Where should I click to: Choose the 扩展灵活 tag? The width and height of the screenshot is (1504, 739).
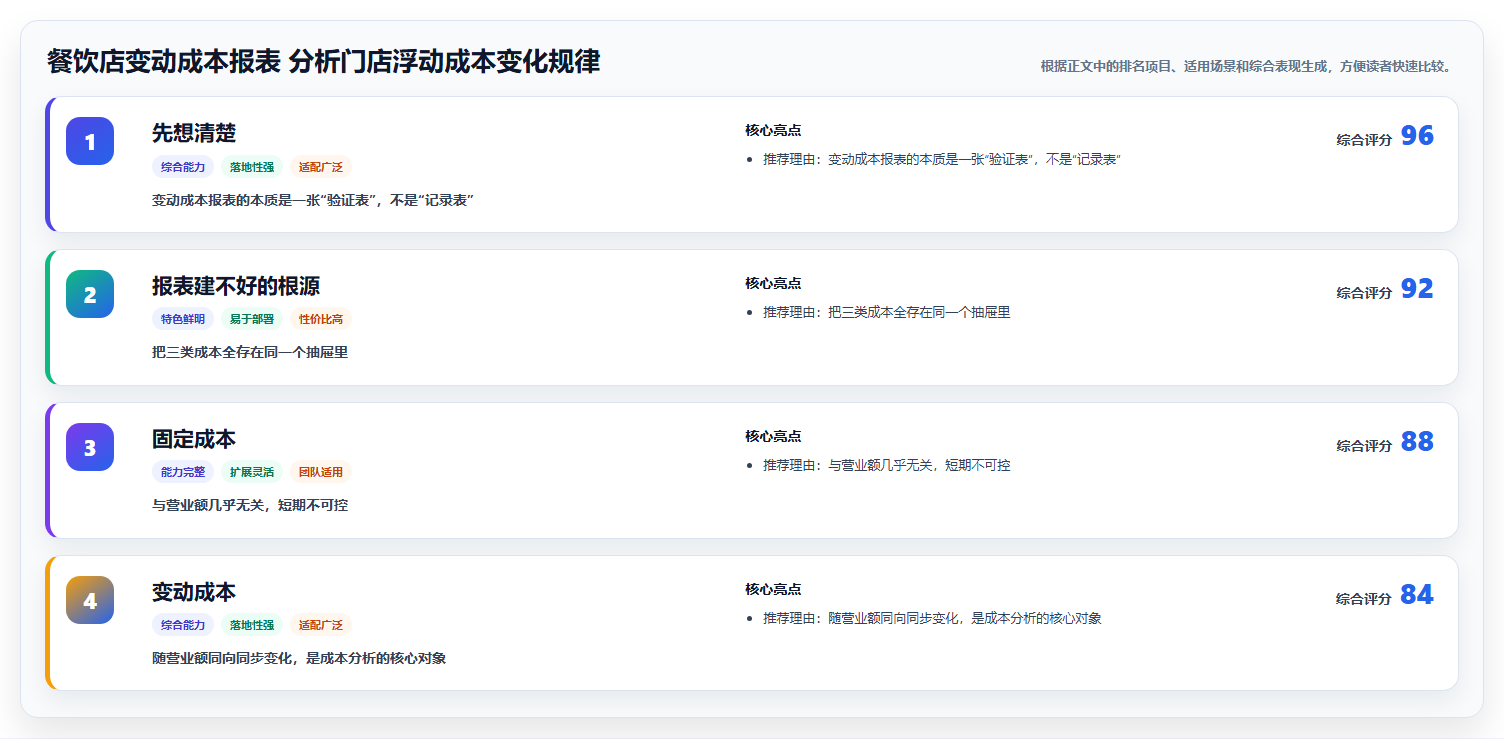pyautogui.click(x=252, y=472)
